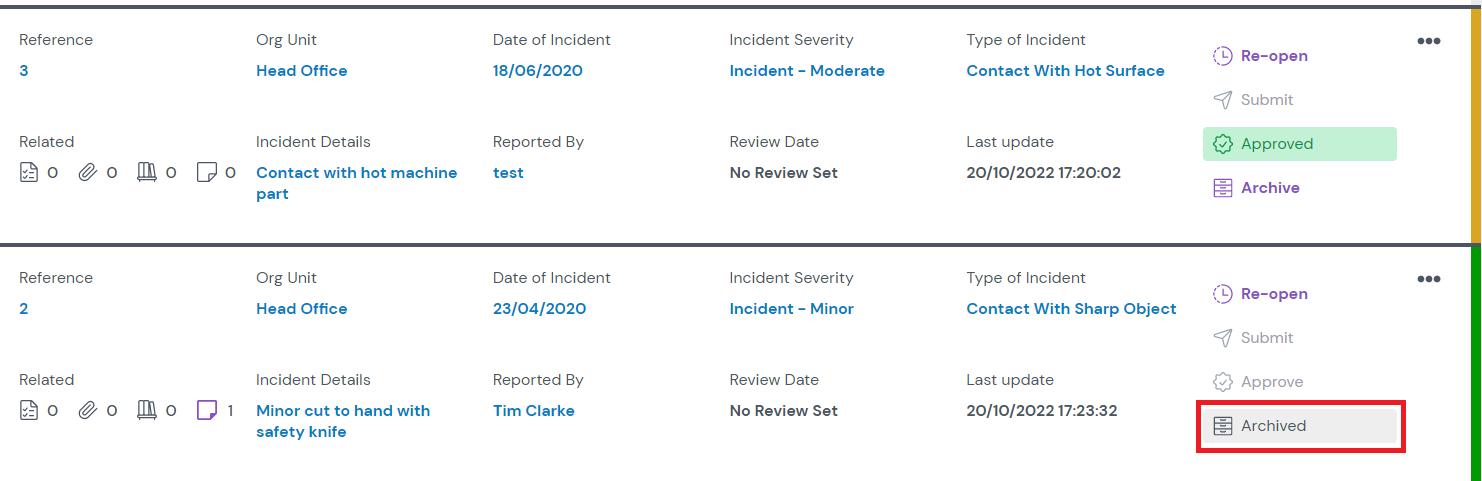The height and width of the screenshot is (481, 1482).
Task: Click the notes icon for incident 3
Action: point(207,173)
